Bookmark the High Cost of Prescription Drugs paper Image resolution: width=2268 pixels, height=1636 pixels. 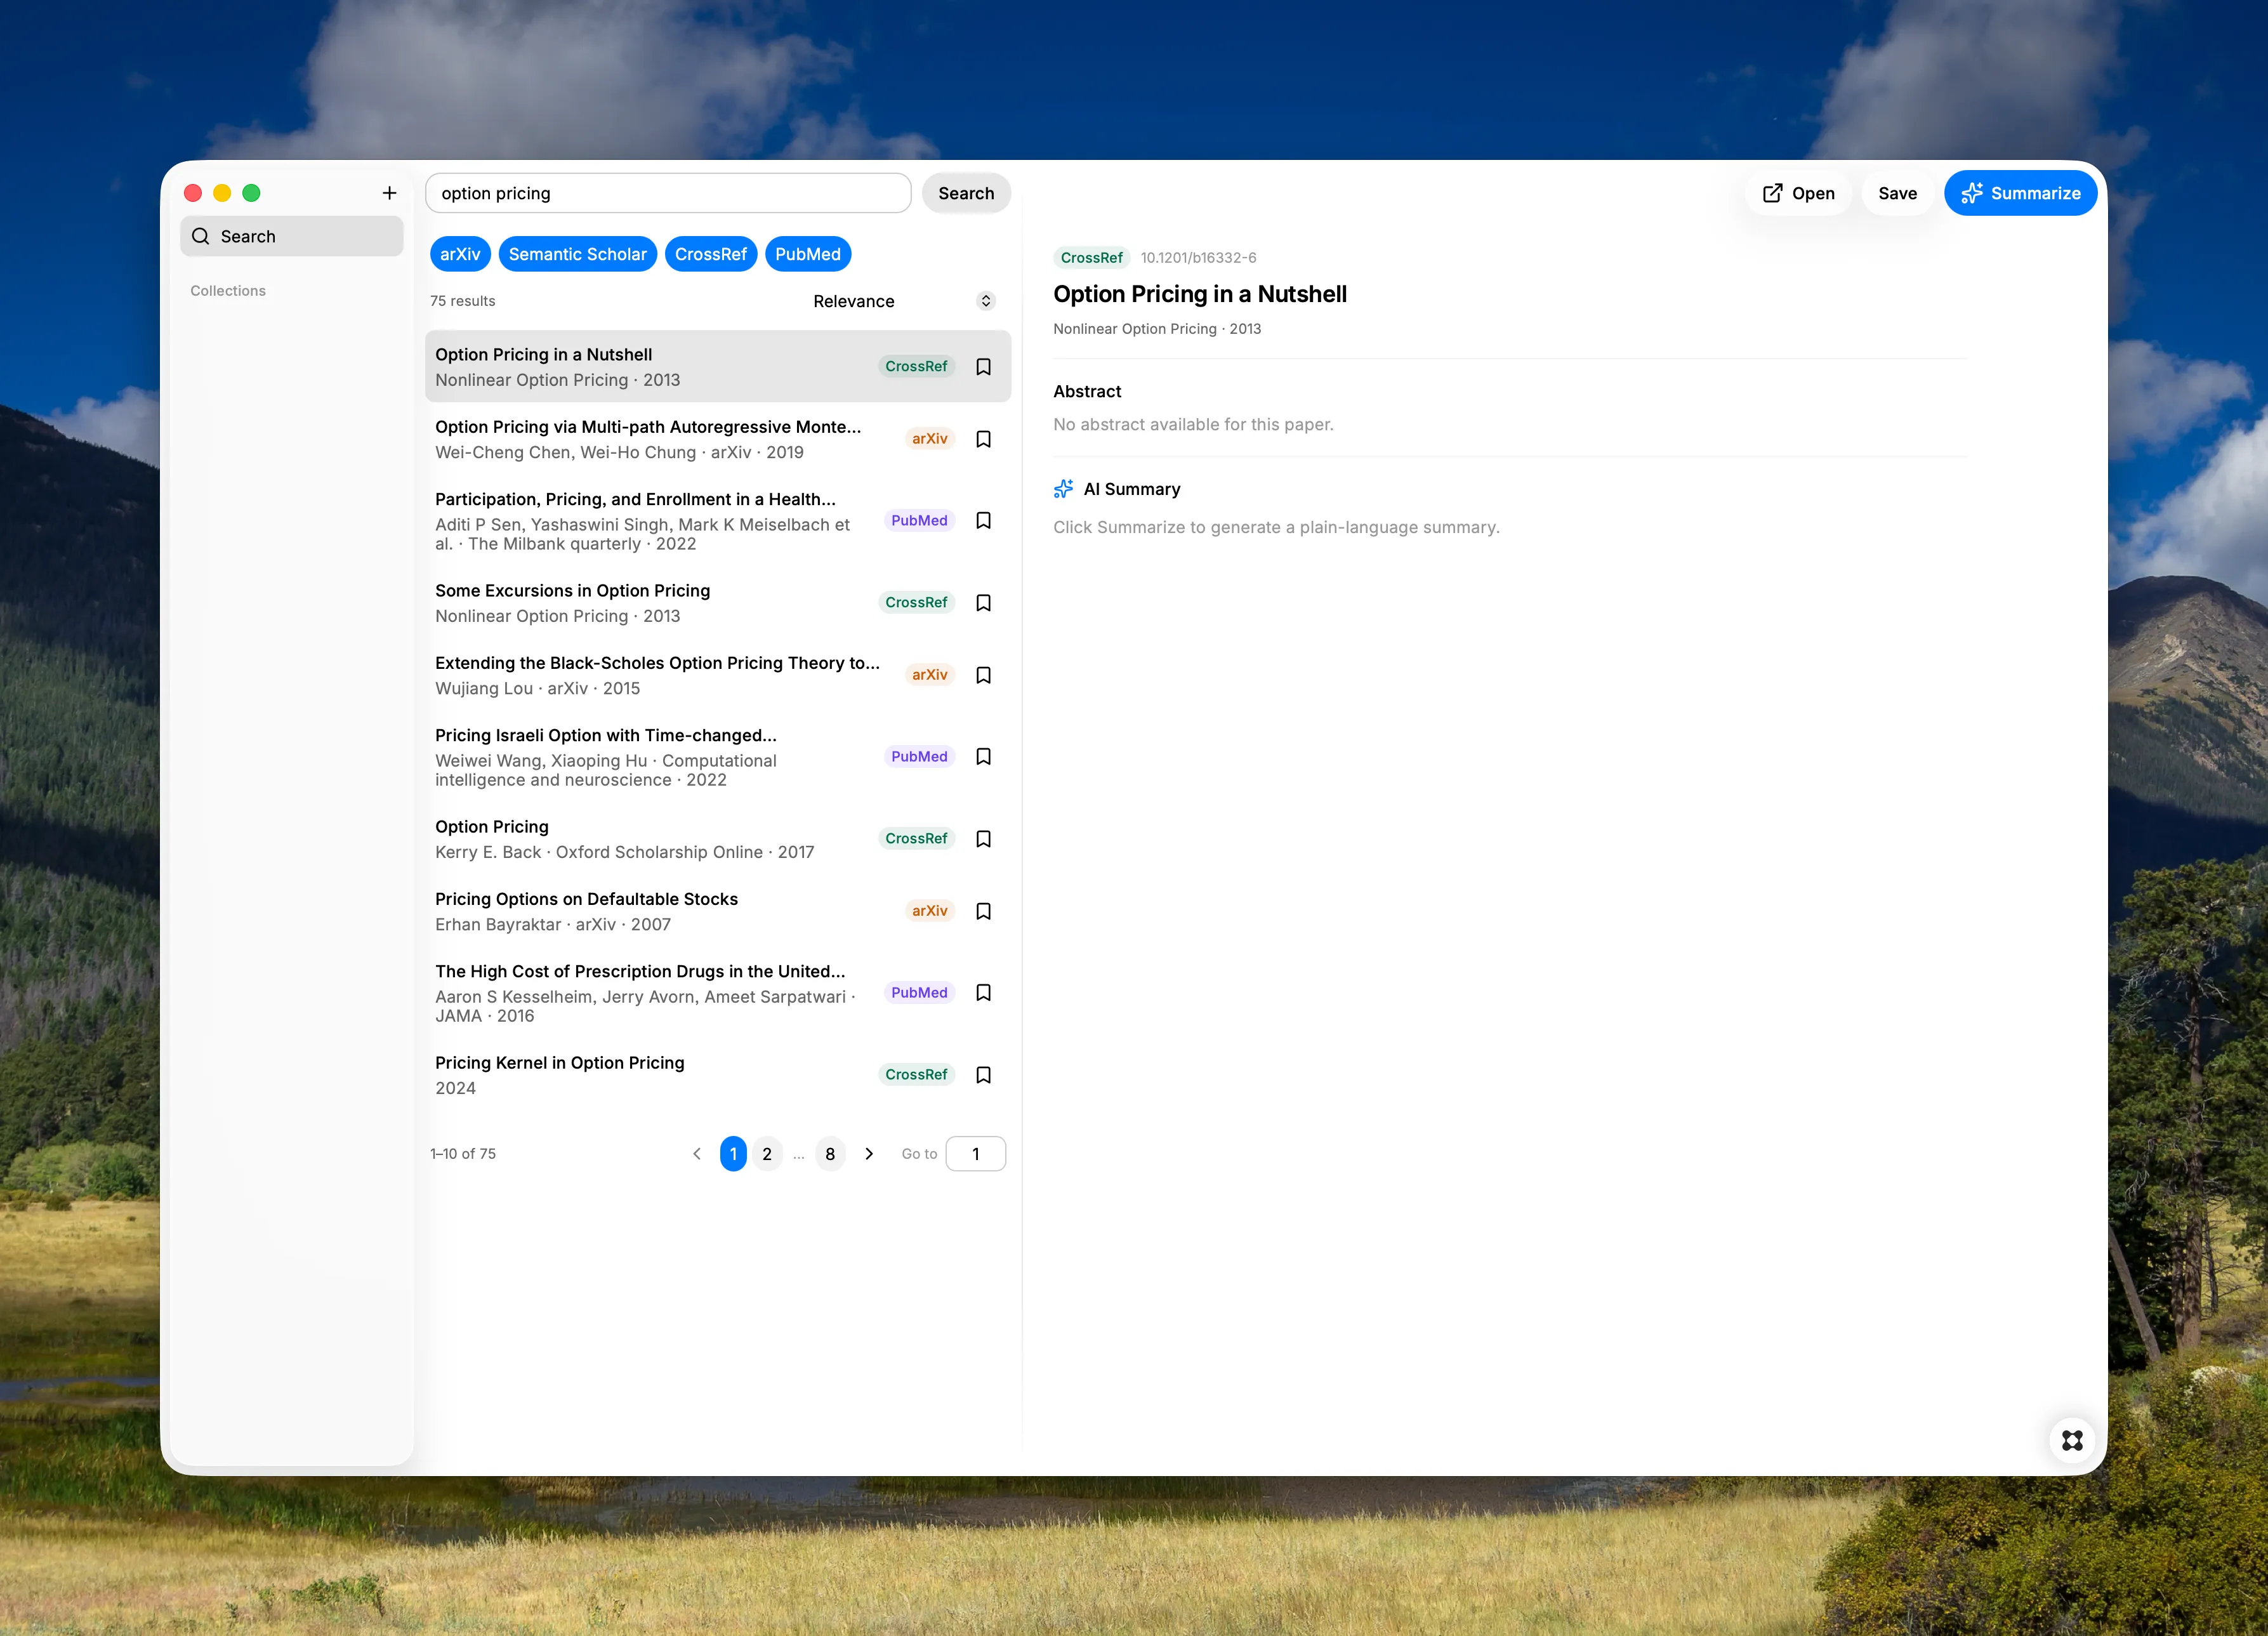click(x=983, y=993)
